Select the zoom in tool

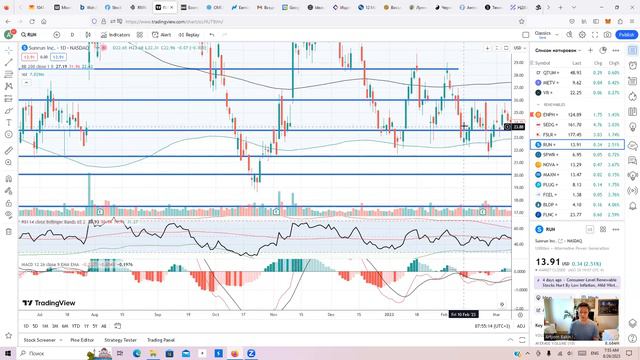click(9, 162)
